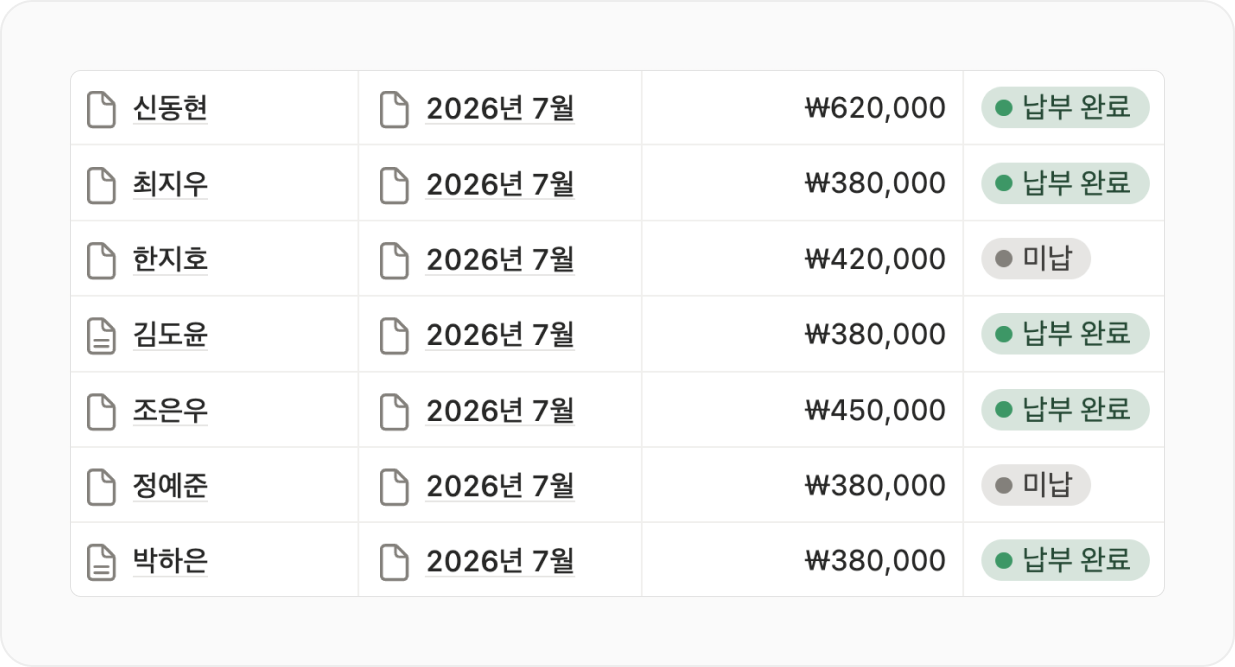Click the page icon beside 최지우

pos(101,184)
